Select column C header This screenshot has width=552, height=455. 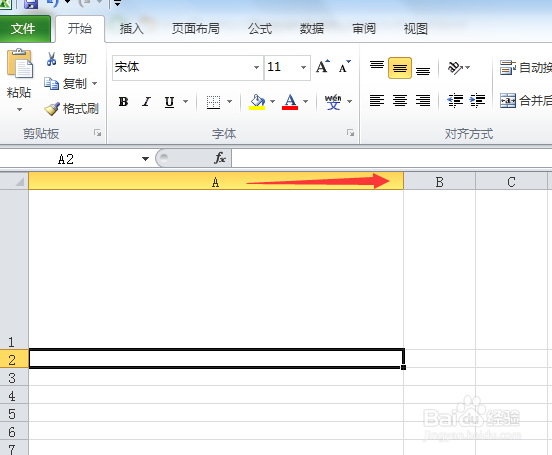[x=511, y=181]
